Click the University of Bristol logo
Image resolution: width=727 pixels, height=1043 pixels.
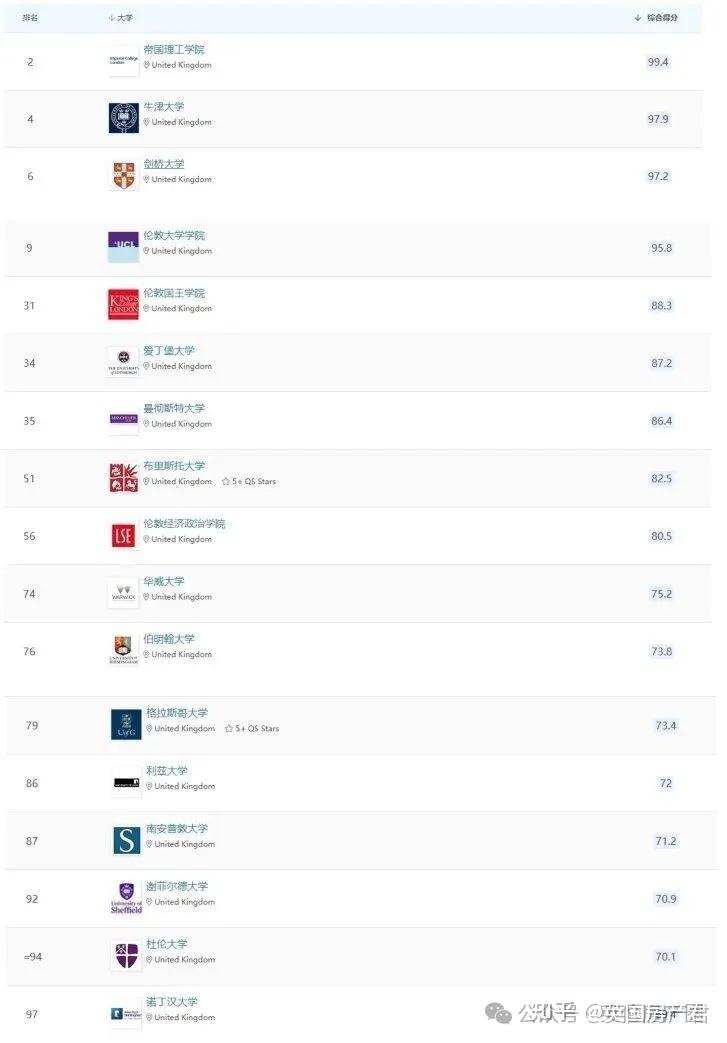124,477
